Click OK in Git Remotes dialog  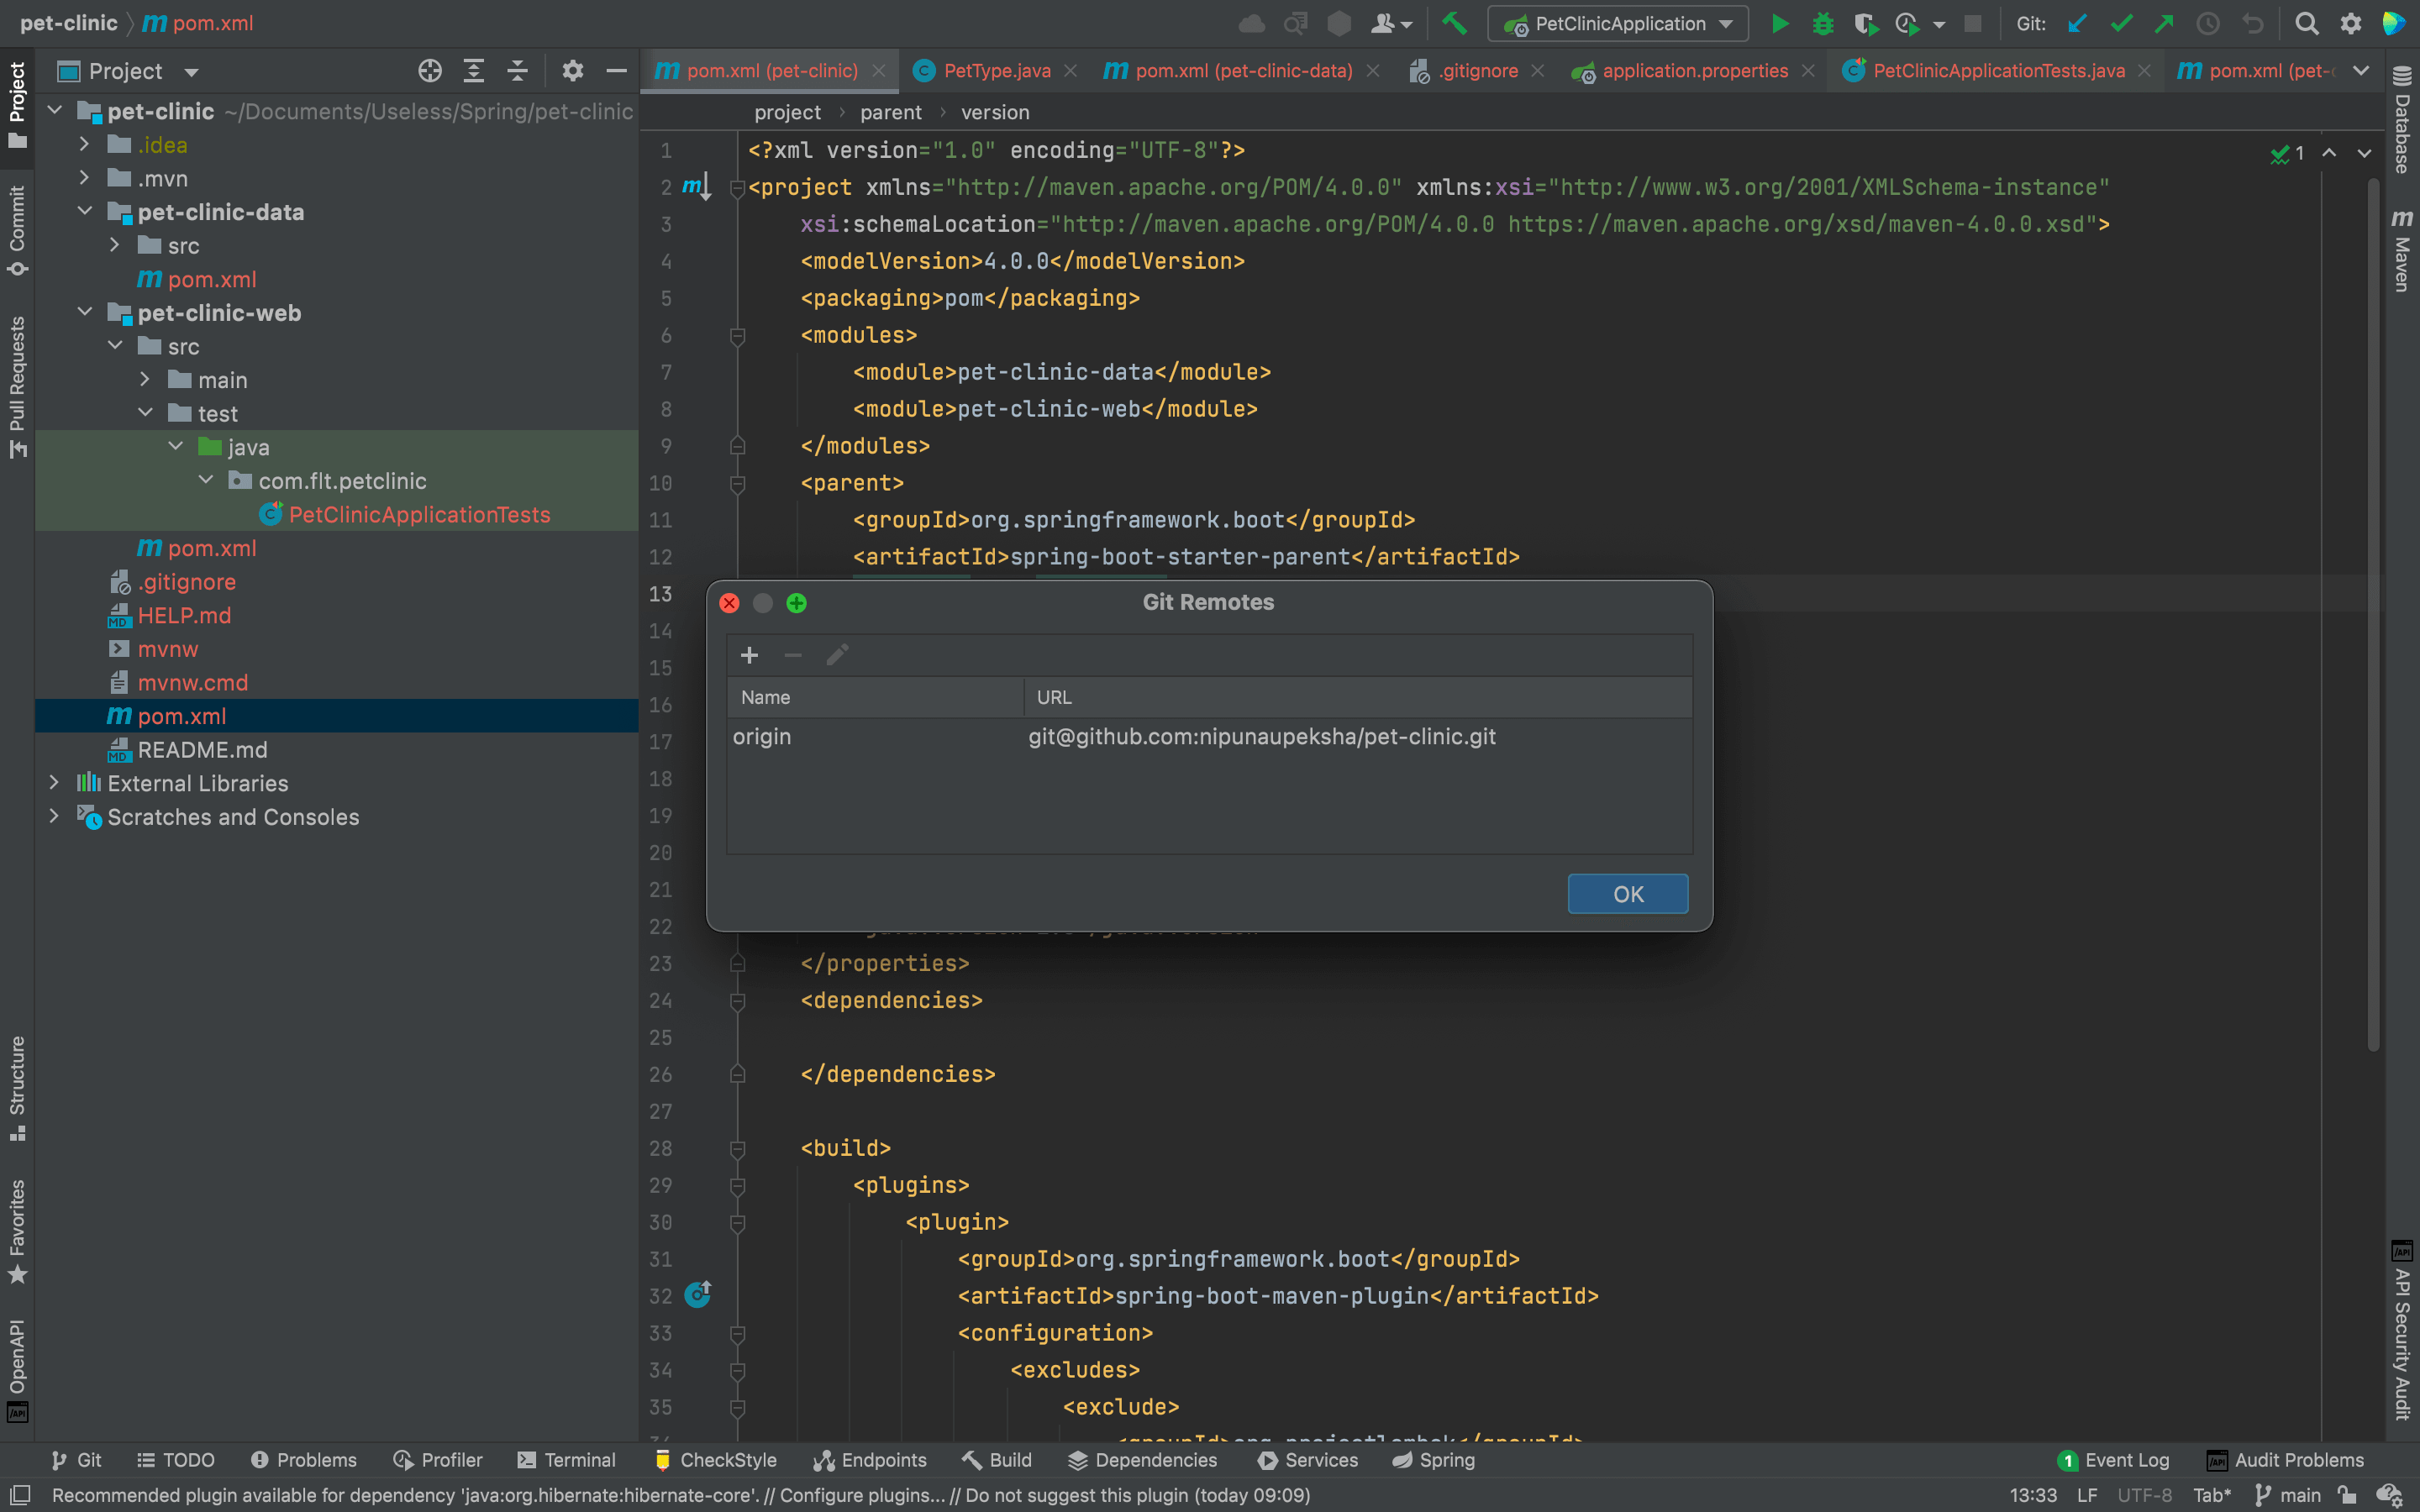click(1628, 894)
